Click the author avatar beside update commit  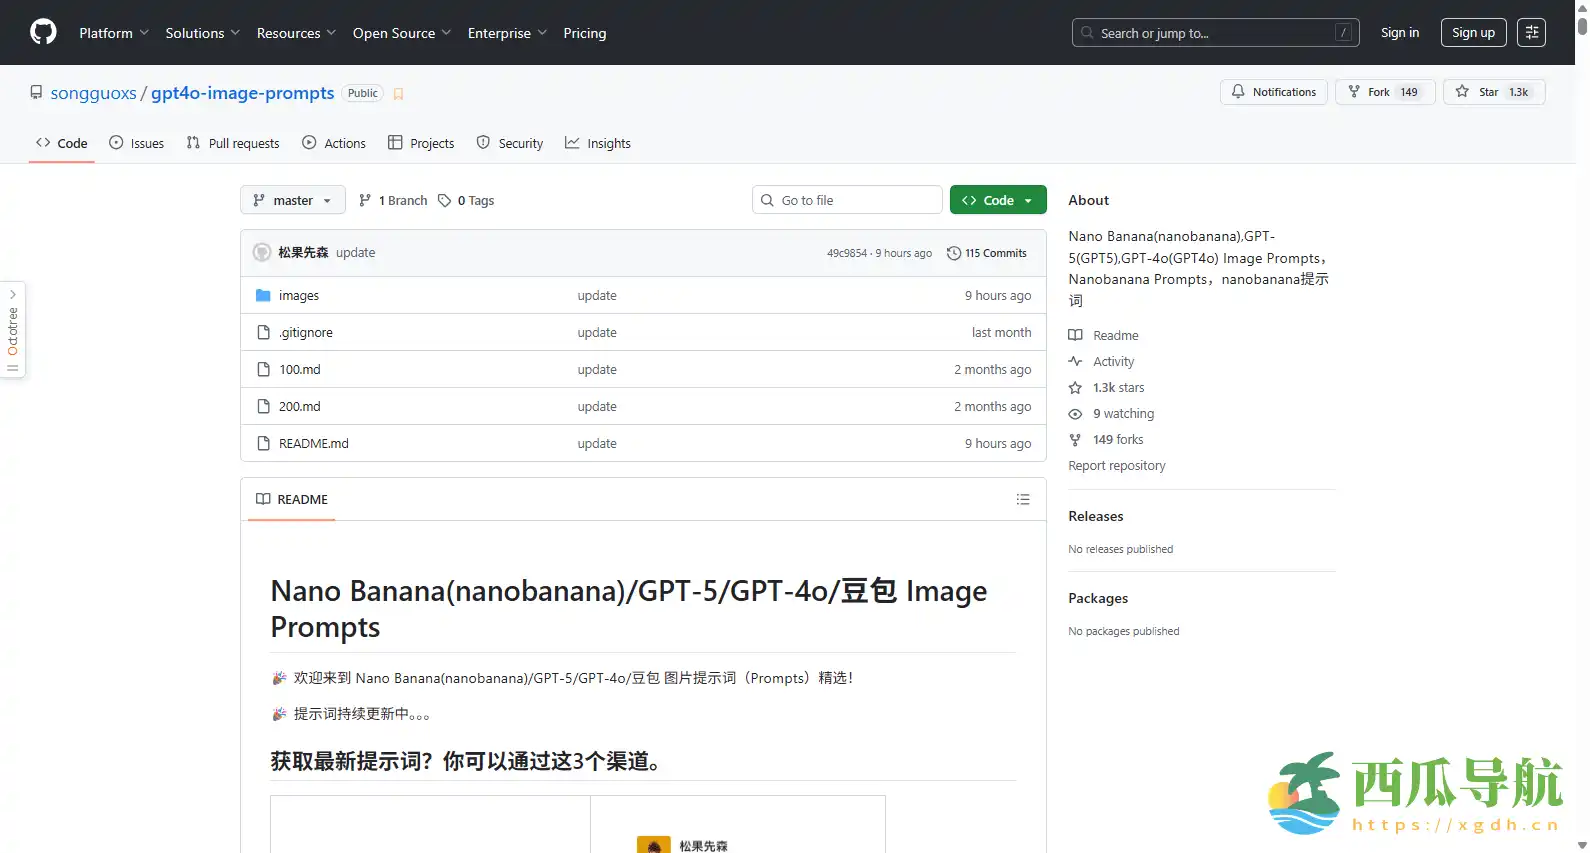point(262,253)
